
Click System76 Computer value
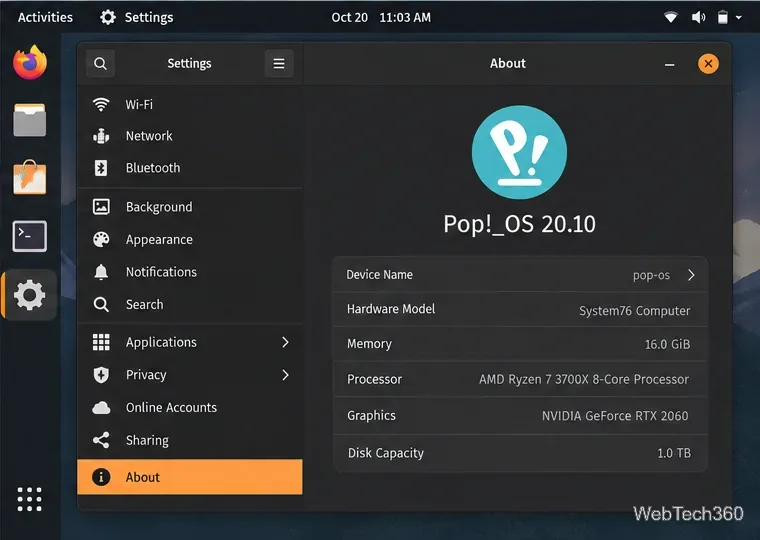[634, 310]
